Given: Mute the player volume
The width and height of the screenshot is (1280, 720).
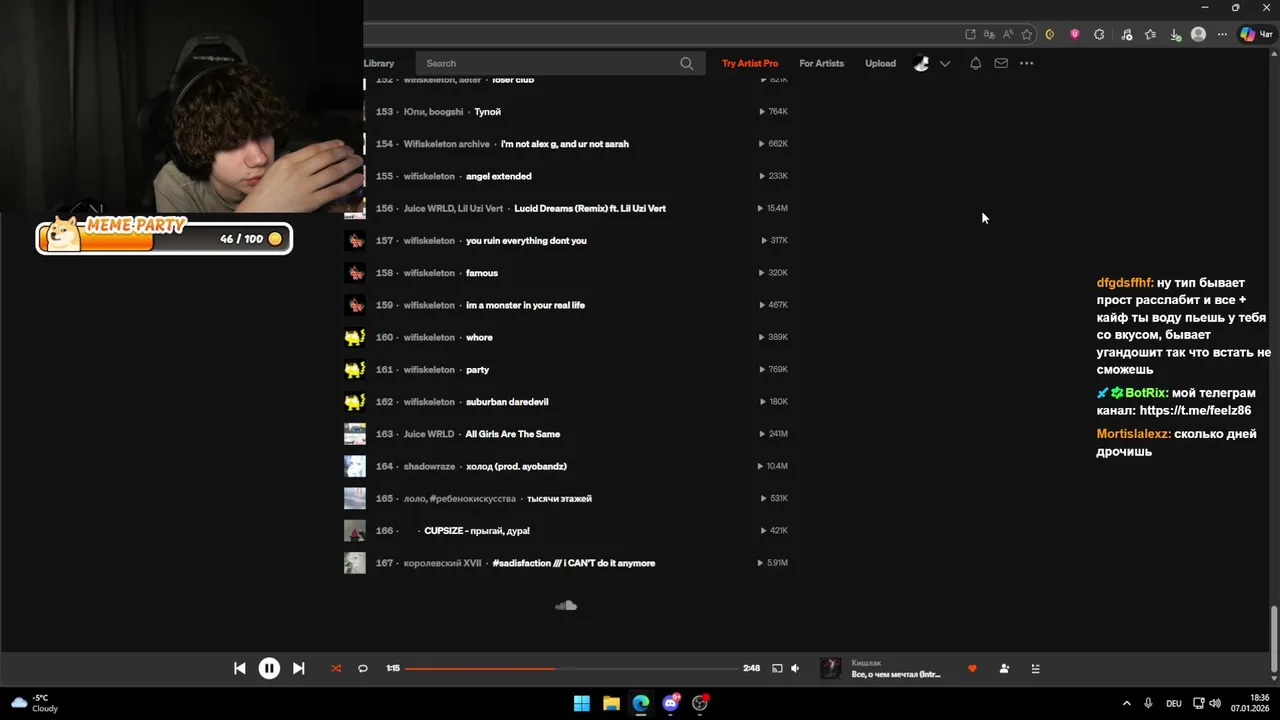Looking at the screenshot, I should (795, 669).
